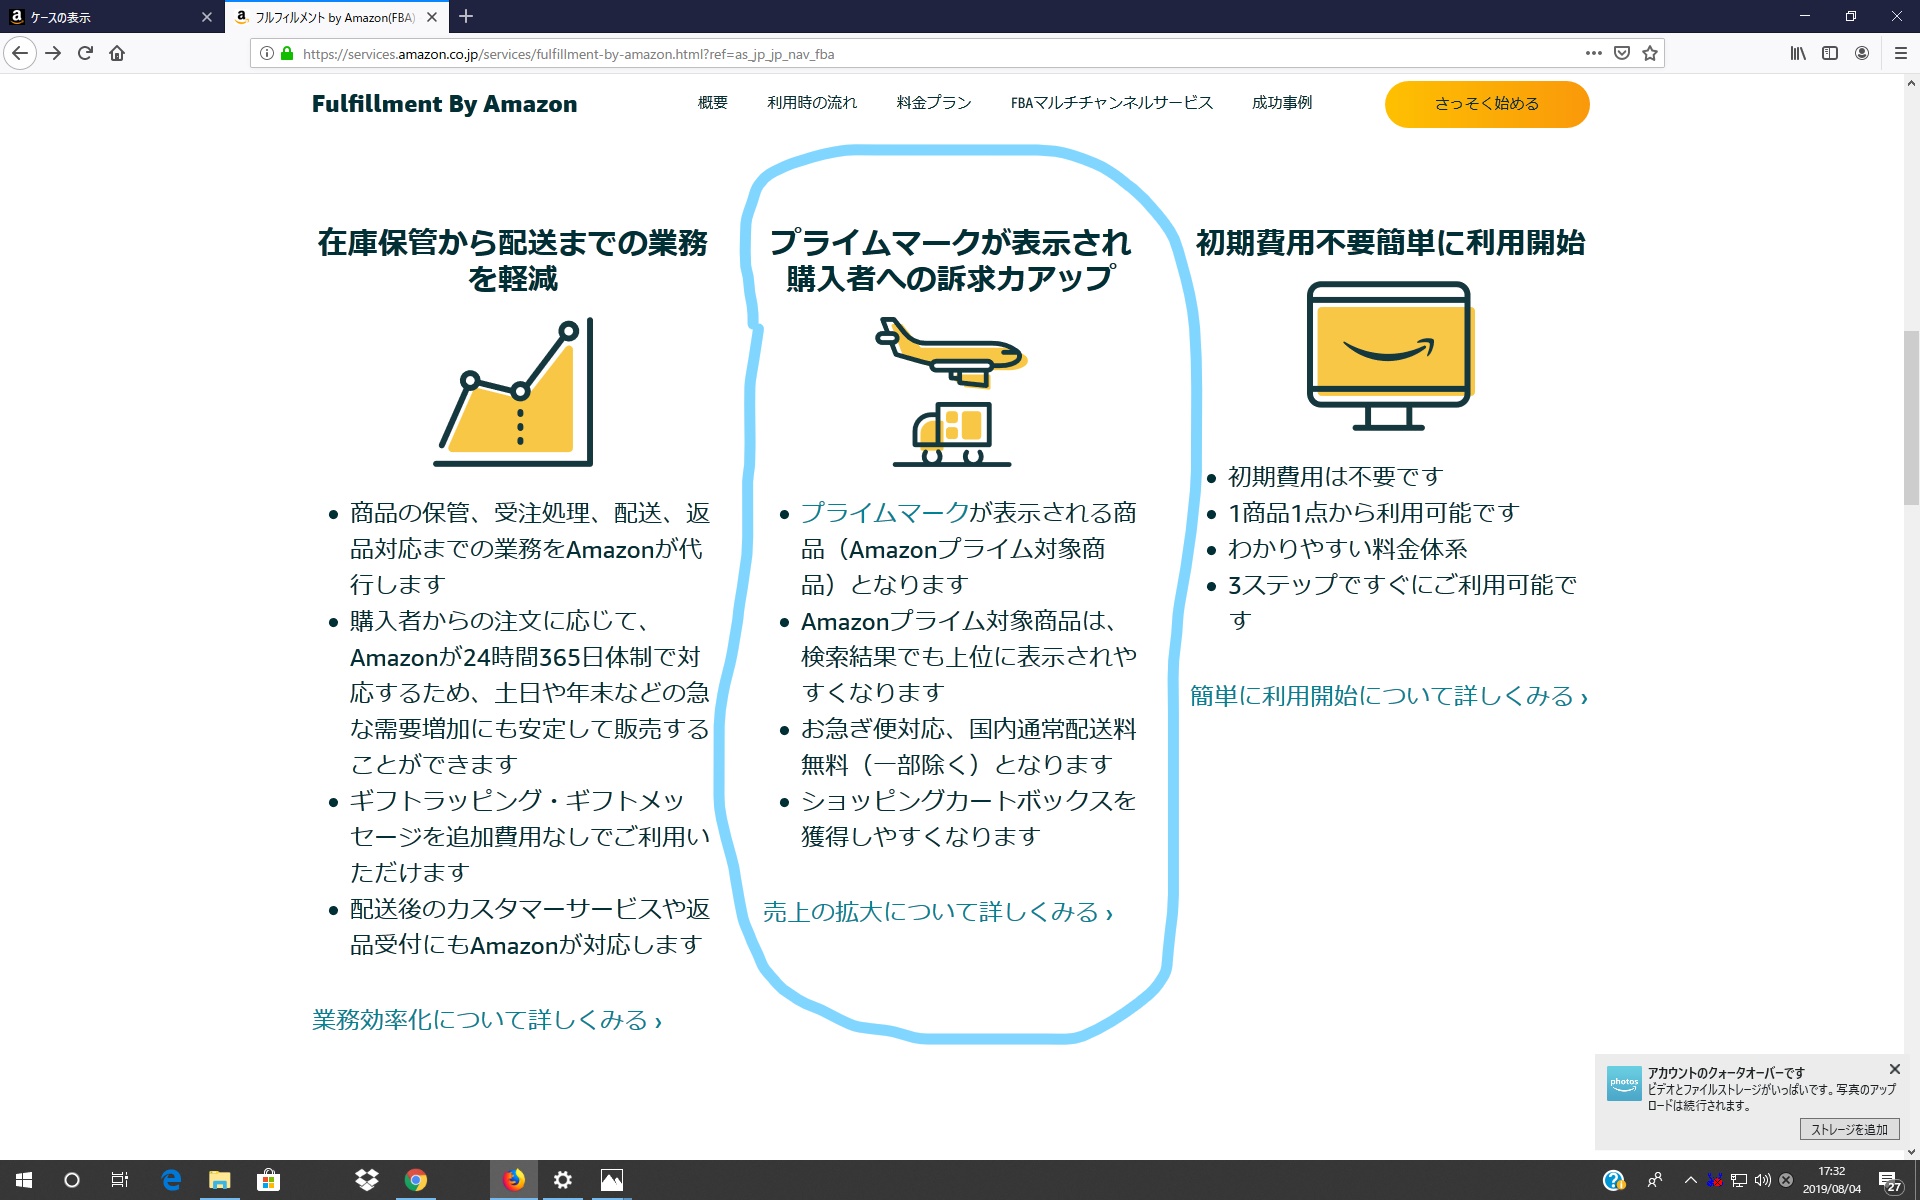
Task: Open Google Chrome from taskbar
Action: click(416, 1180)
